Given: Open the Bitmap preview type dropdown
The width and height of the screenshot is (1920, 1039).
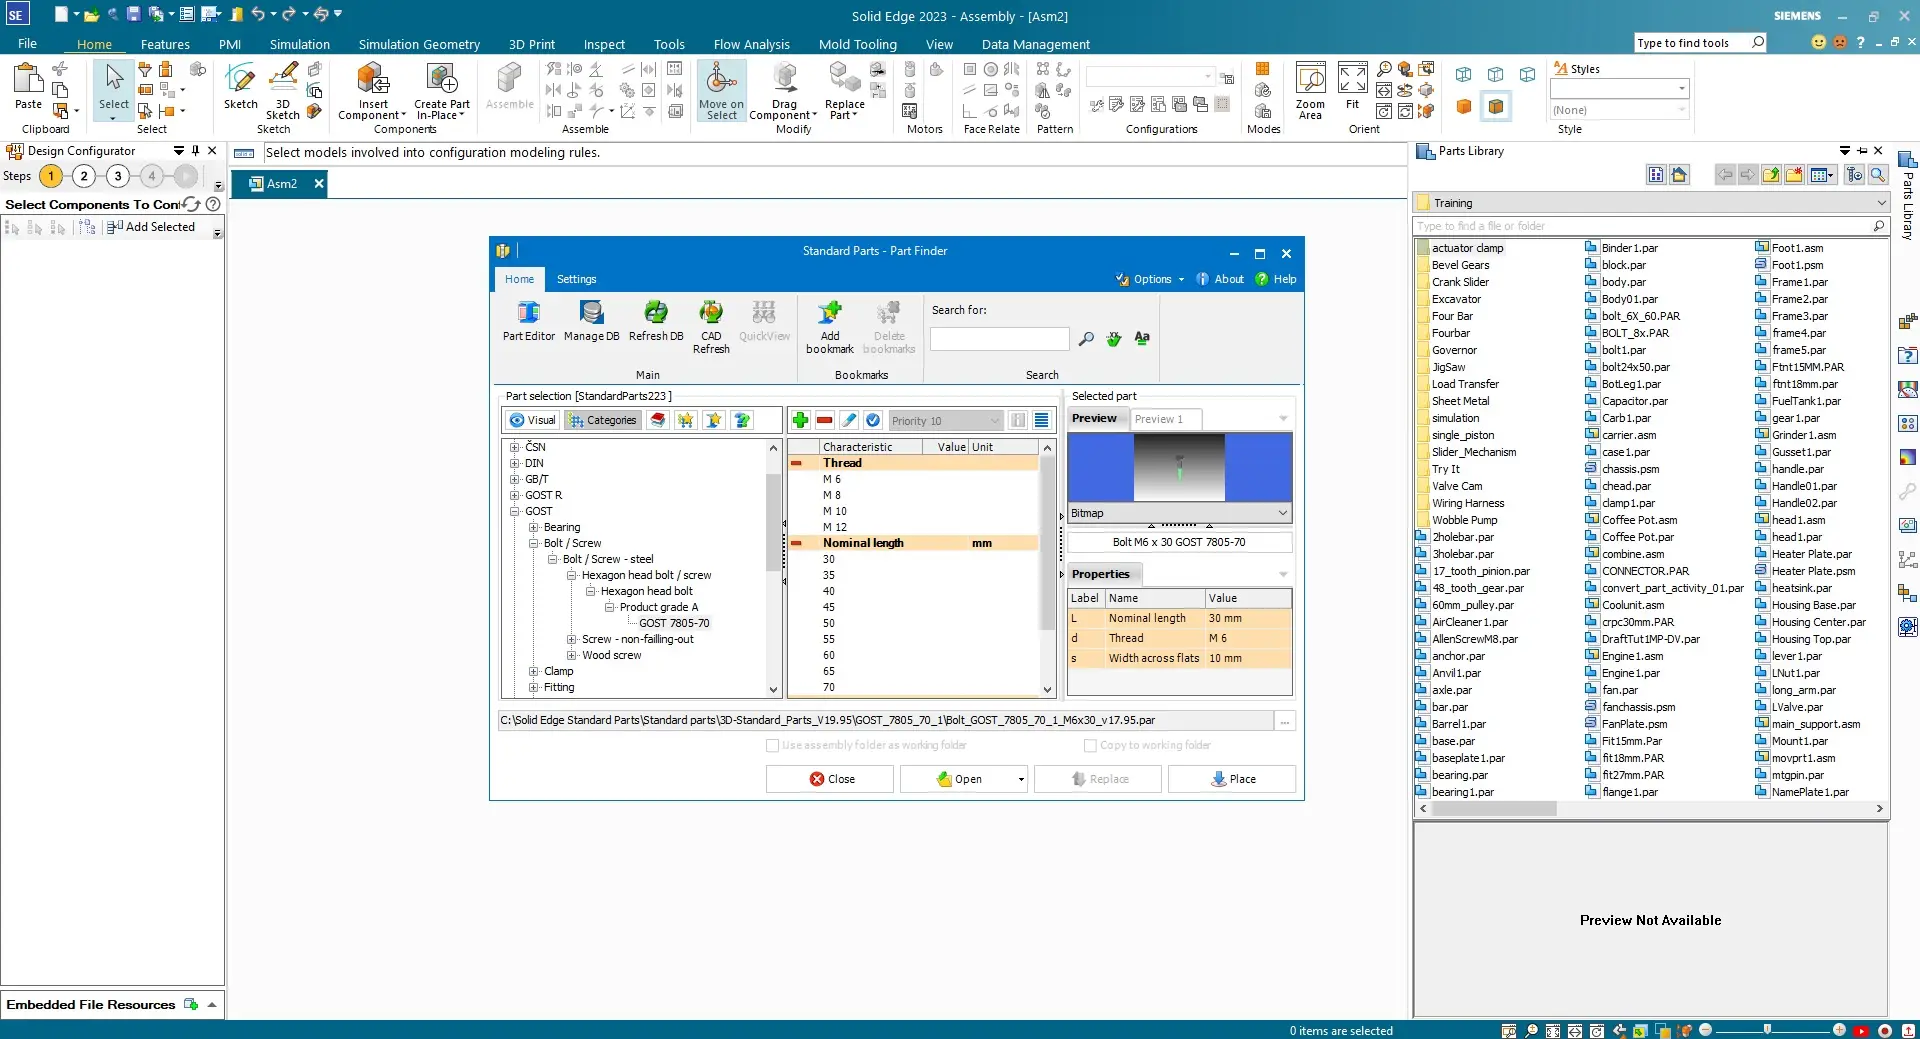Looking at the screenshot, I should [1282, 514].
